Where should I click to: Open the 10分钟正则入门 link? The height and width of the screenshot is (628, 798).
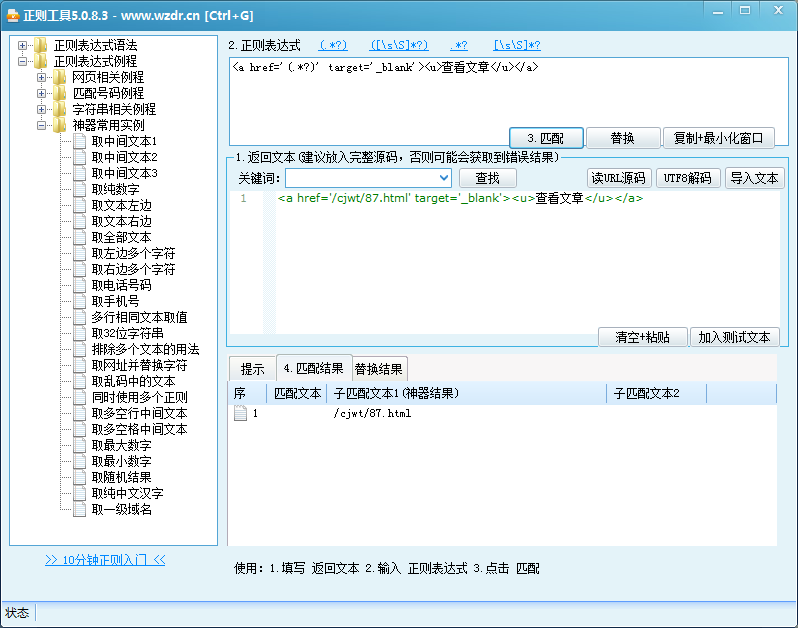[105, 560]
